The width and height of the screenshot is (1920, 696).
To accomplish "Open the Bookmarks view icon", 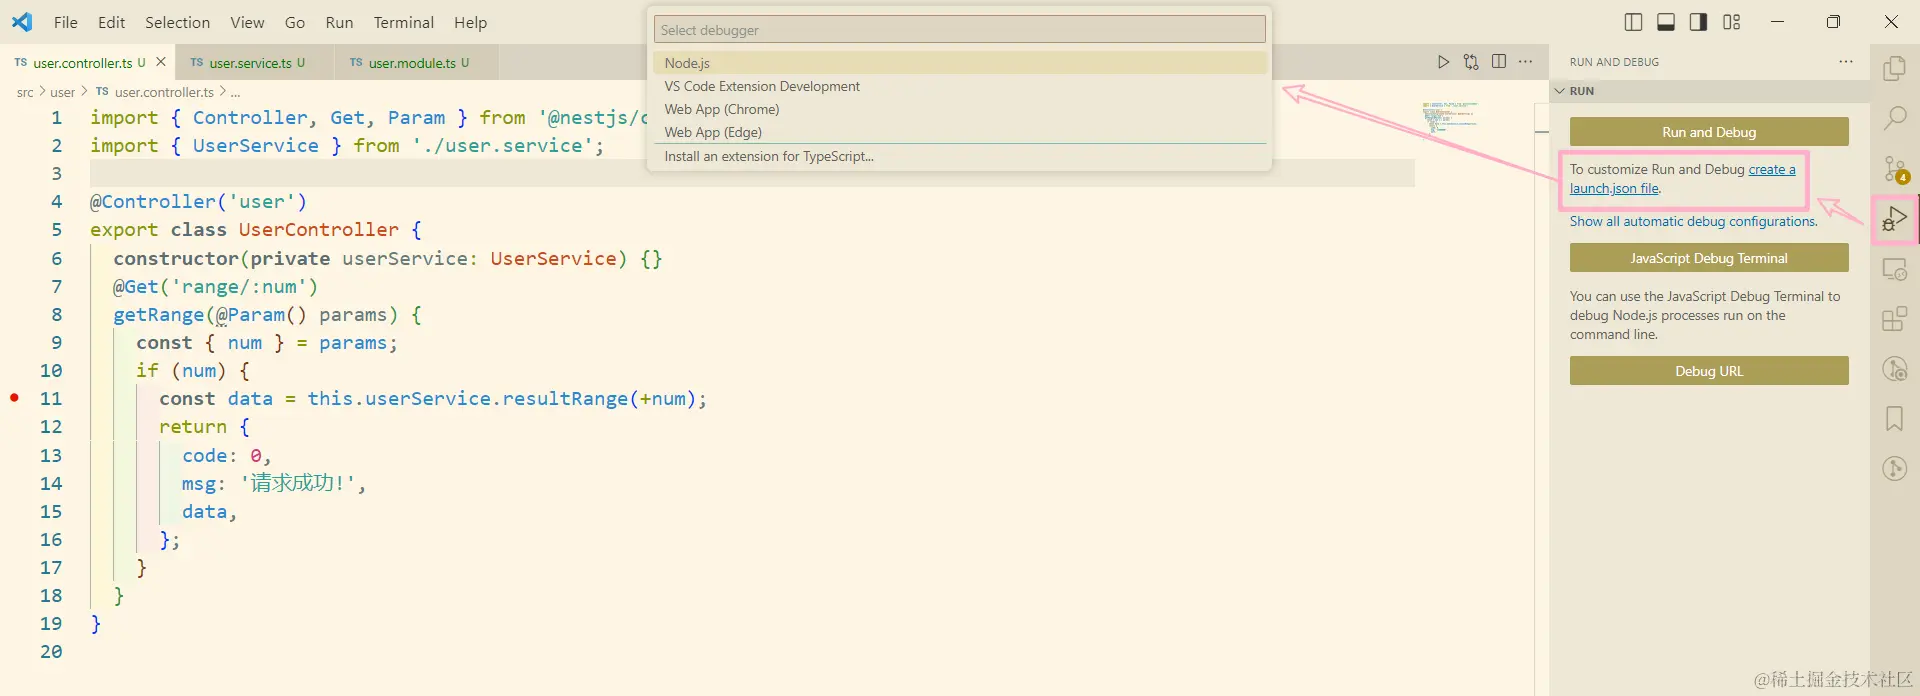I will point(1894,418).
